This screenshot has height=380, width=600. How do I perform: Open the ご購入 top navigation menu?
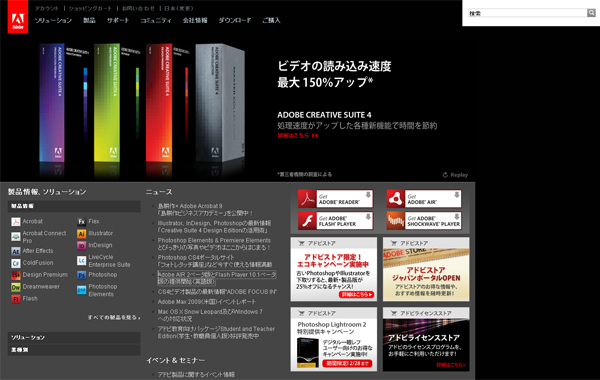[x=271, y=20]
